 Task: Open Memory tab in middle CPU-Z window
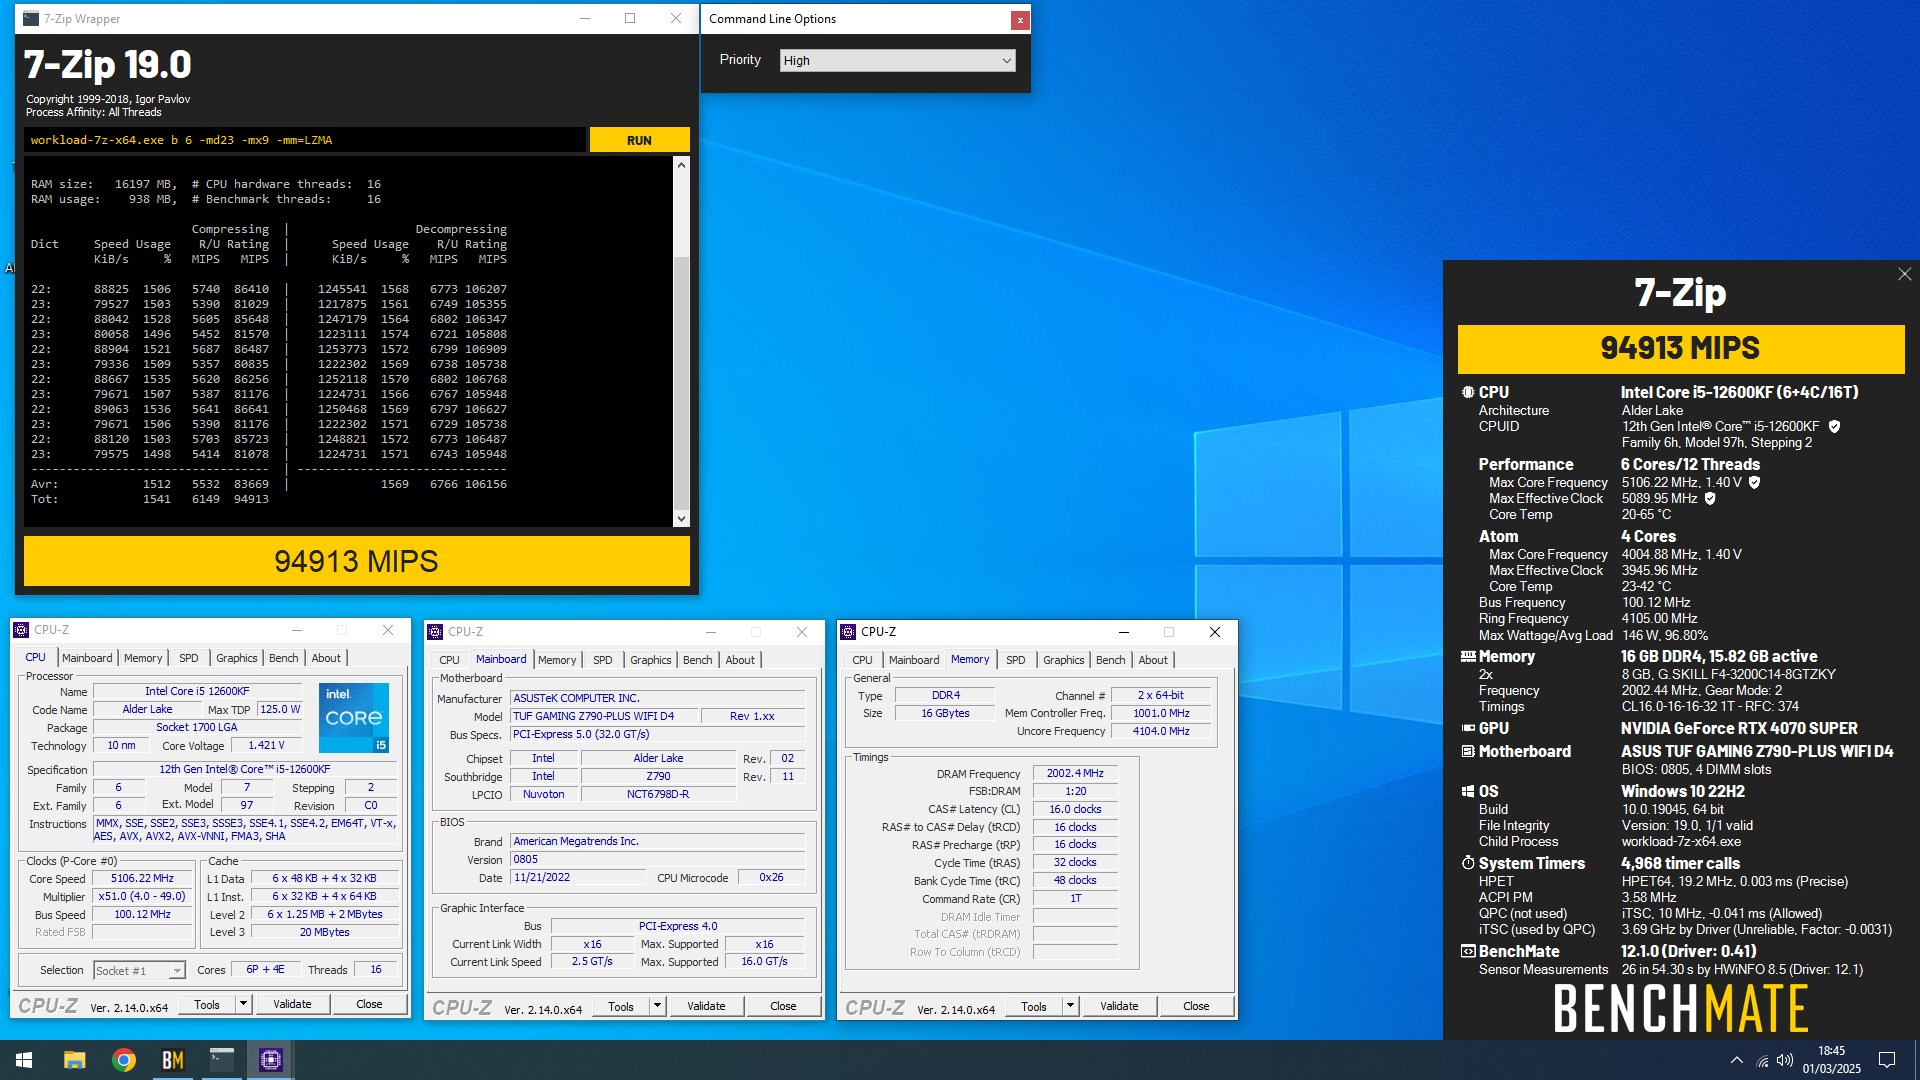click(x=557, y=660)
